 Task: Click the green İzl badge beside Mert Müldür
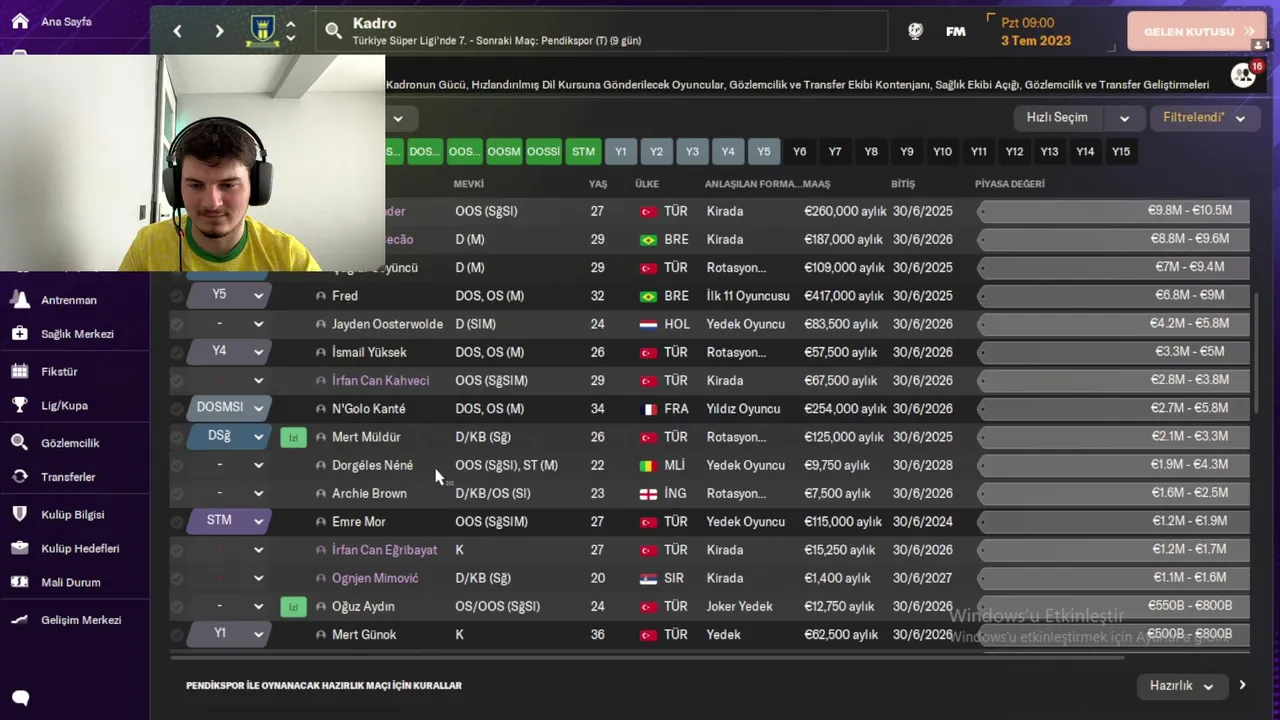coord(293,437)
